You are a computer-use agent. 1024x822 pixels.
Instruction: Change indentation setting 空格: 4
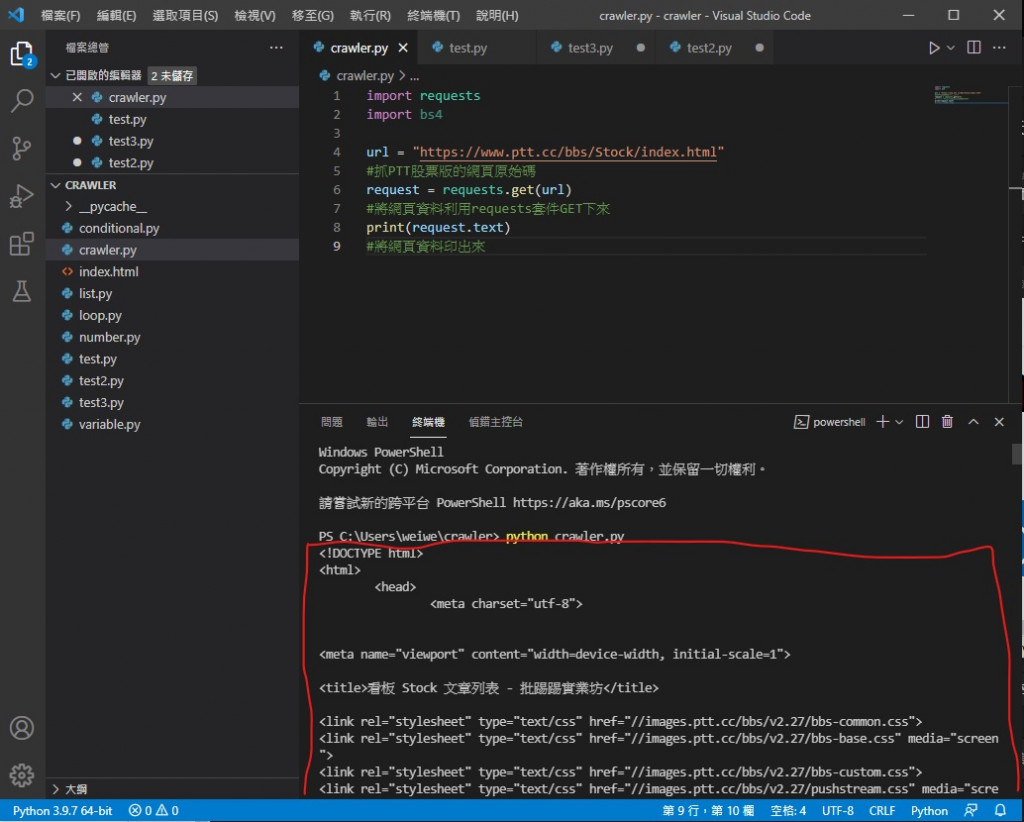click(788, 810)
